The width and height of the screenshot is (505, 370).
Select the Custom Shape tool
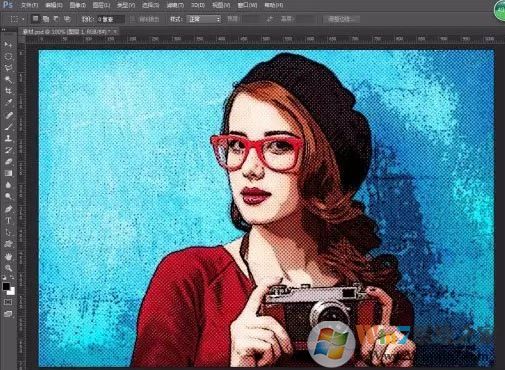(8, 244)
